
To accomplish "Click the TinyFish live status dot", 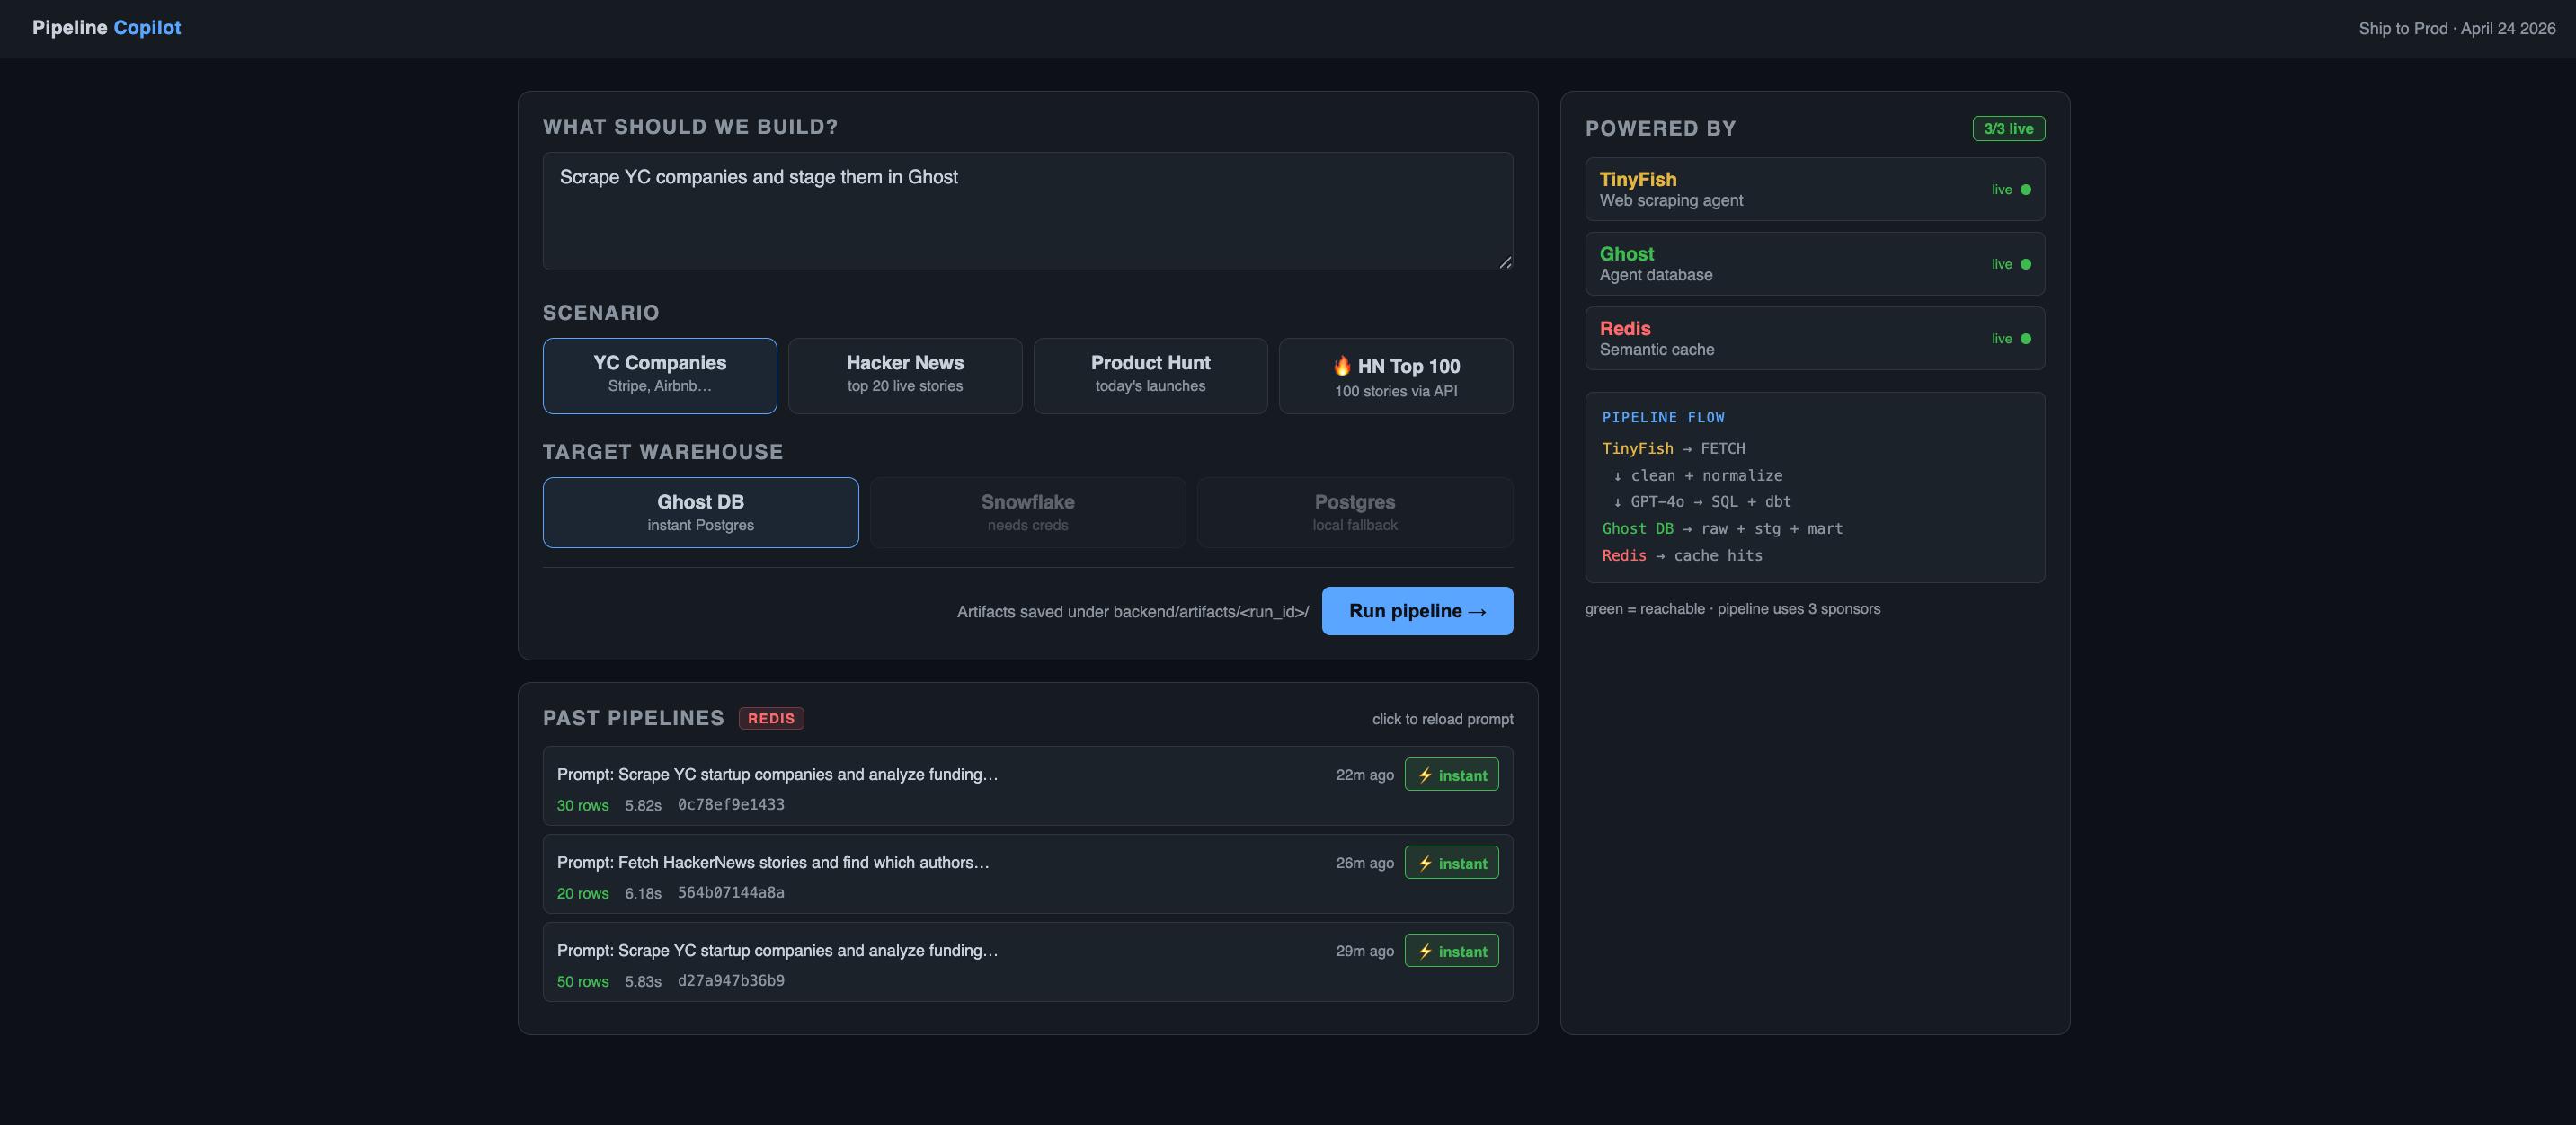I will (x=2025, y=190).
